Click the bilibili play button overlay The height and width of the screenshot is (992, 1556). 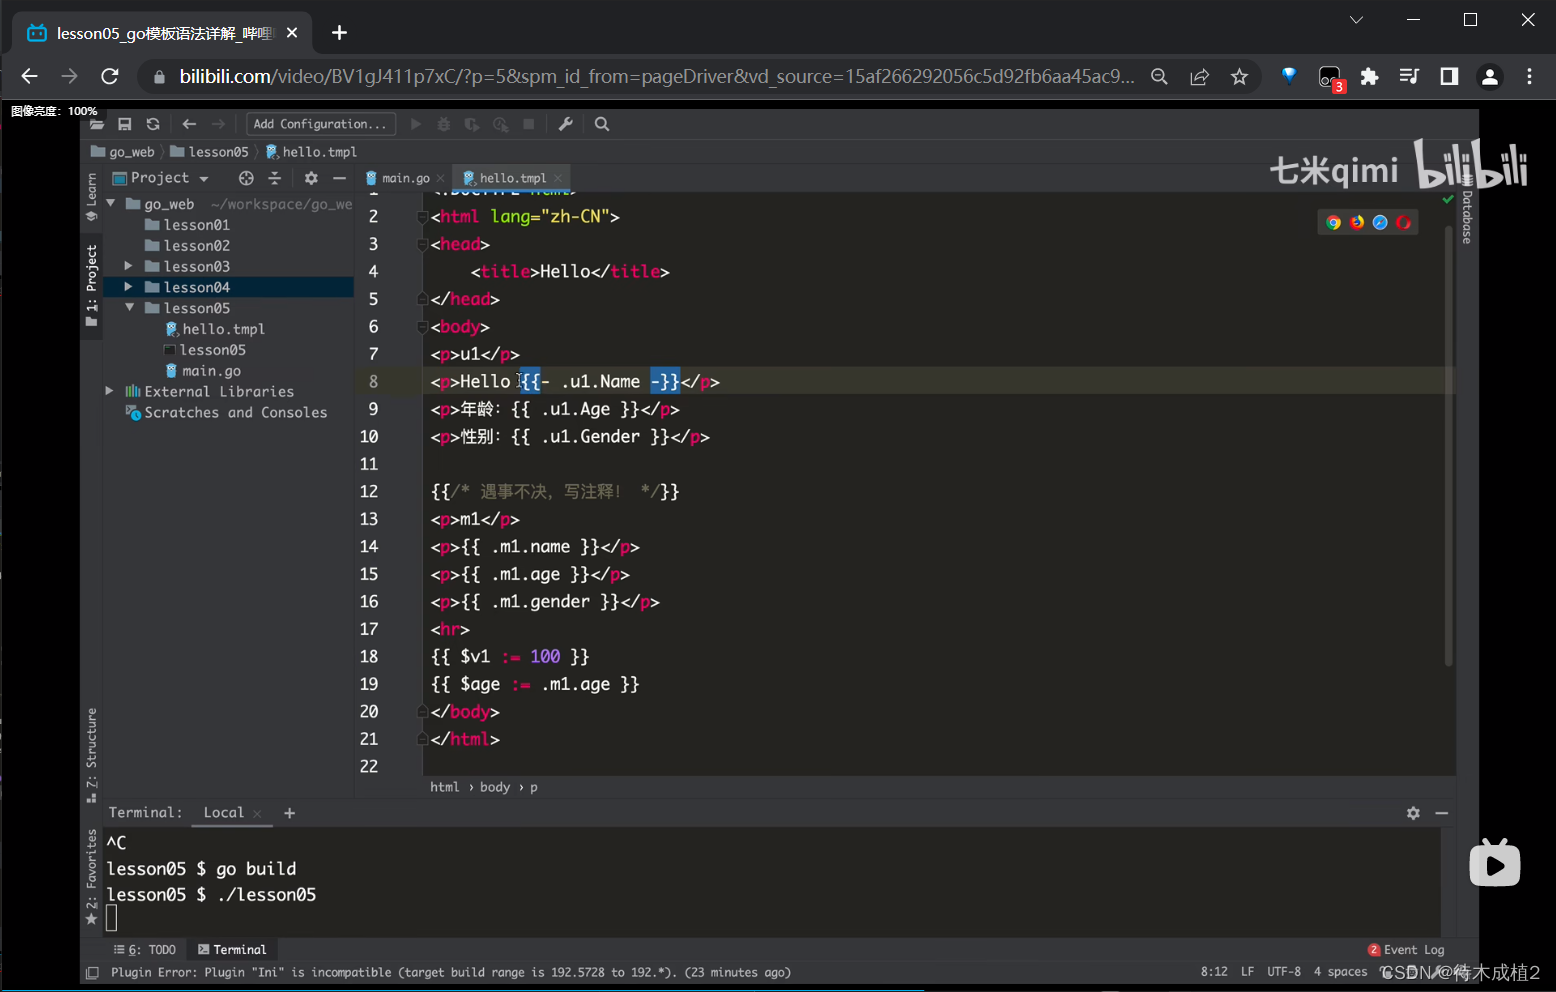coord(1494,864)
